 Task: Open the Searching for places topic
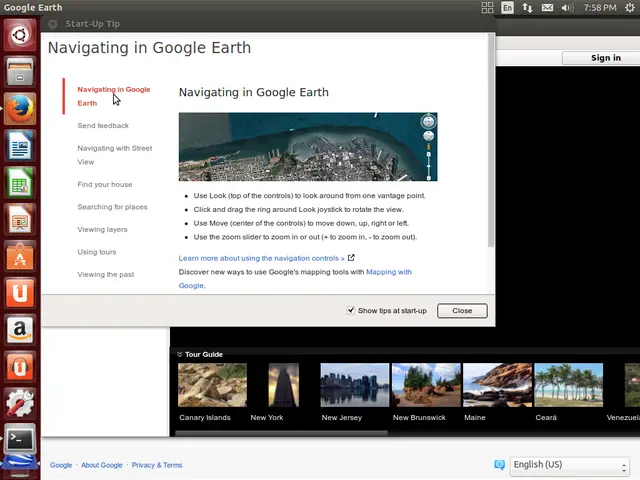pyautogui.click(x=112, y=207)
